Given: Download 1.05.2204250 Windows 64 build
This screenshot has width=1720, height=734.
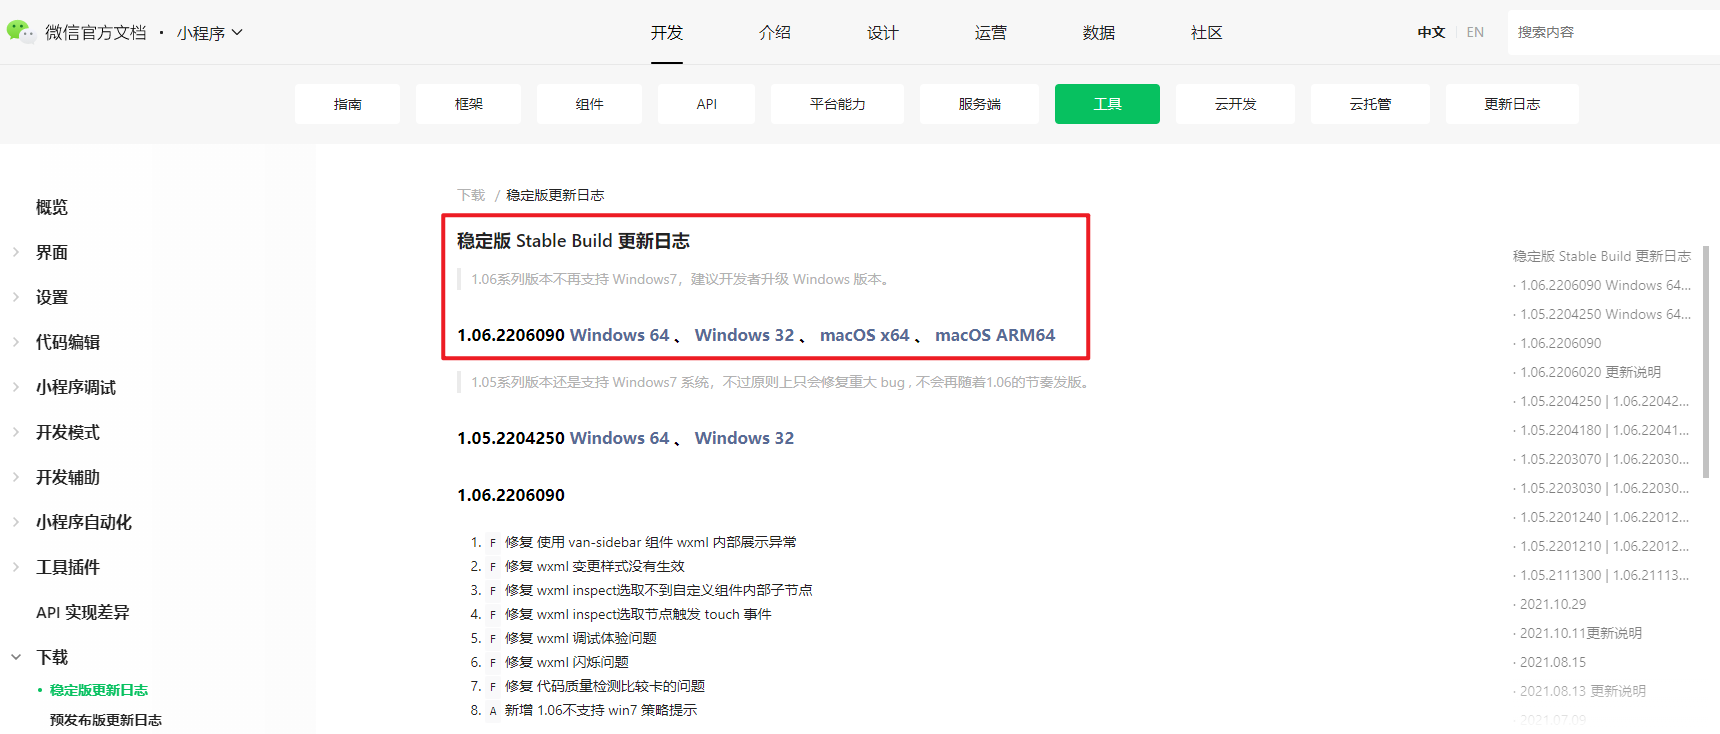Looking at the screenshot, I should (620, 438).
